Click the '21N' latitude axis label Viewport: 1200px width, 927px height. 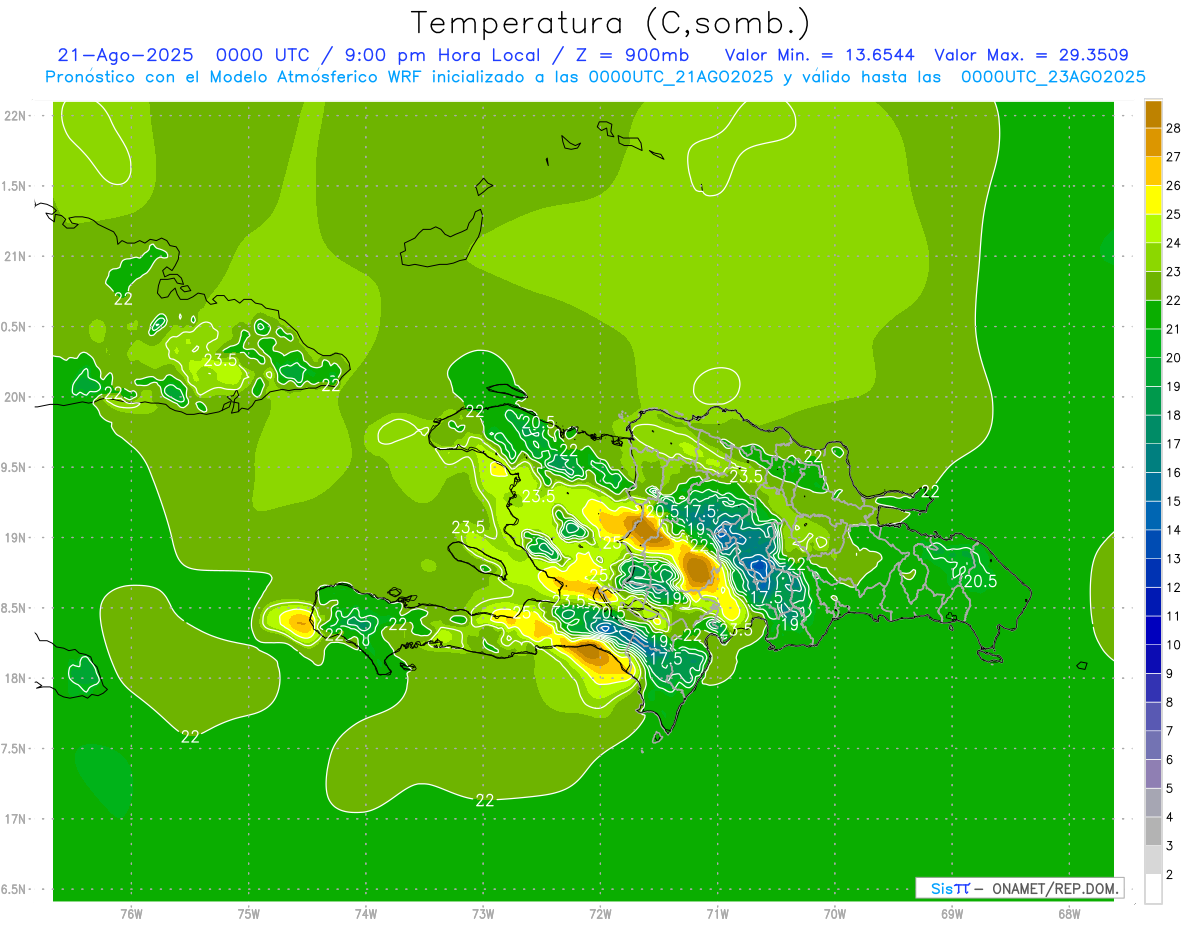point(14,256)
